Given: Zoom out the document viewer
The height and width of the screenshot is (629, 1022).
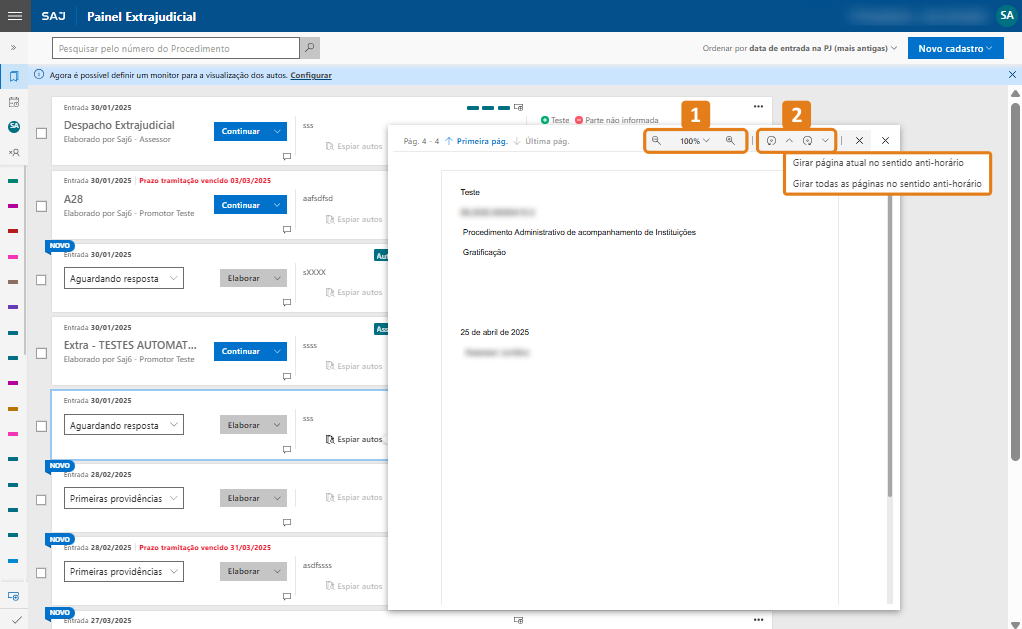Looking at the screenshot, I should (656, 141).
